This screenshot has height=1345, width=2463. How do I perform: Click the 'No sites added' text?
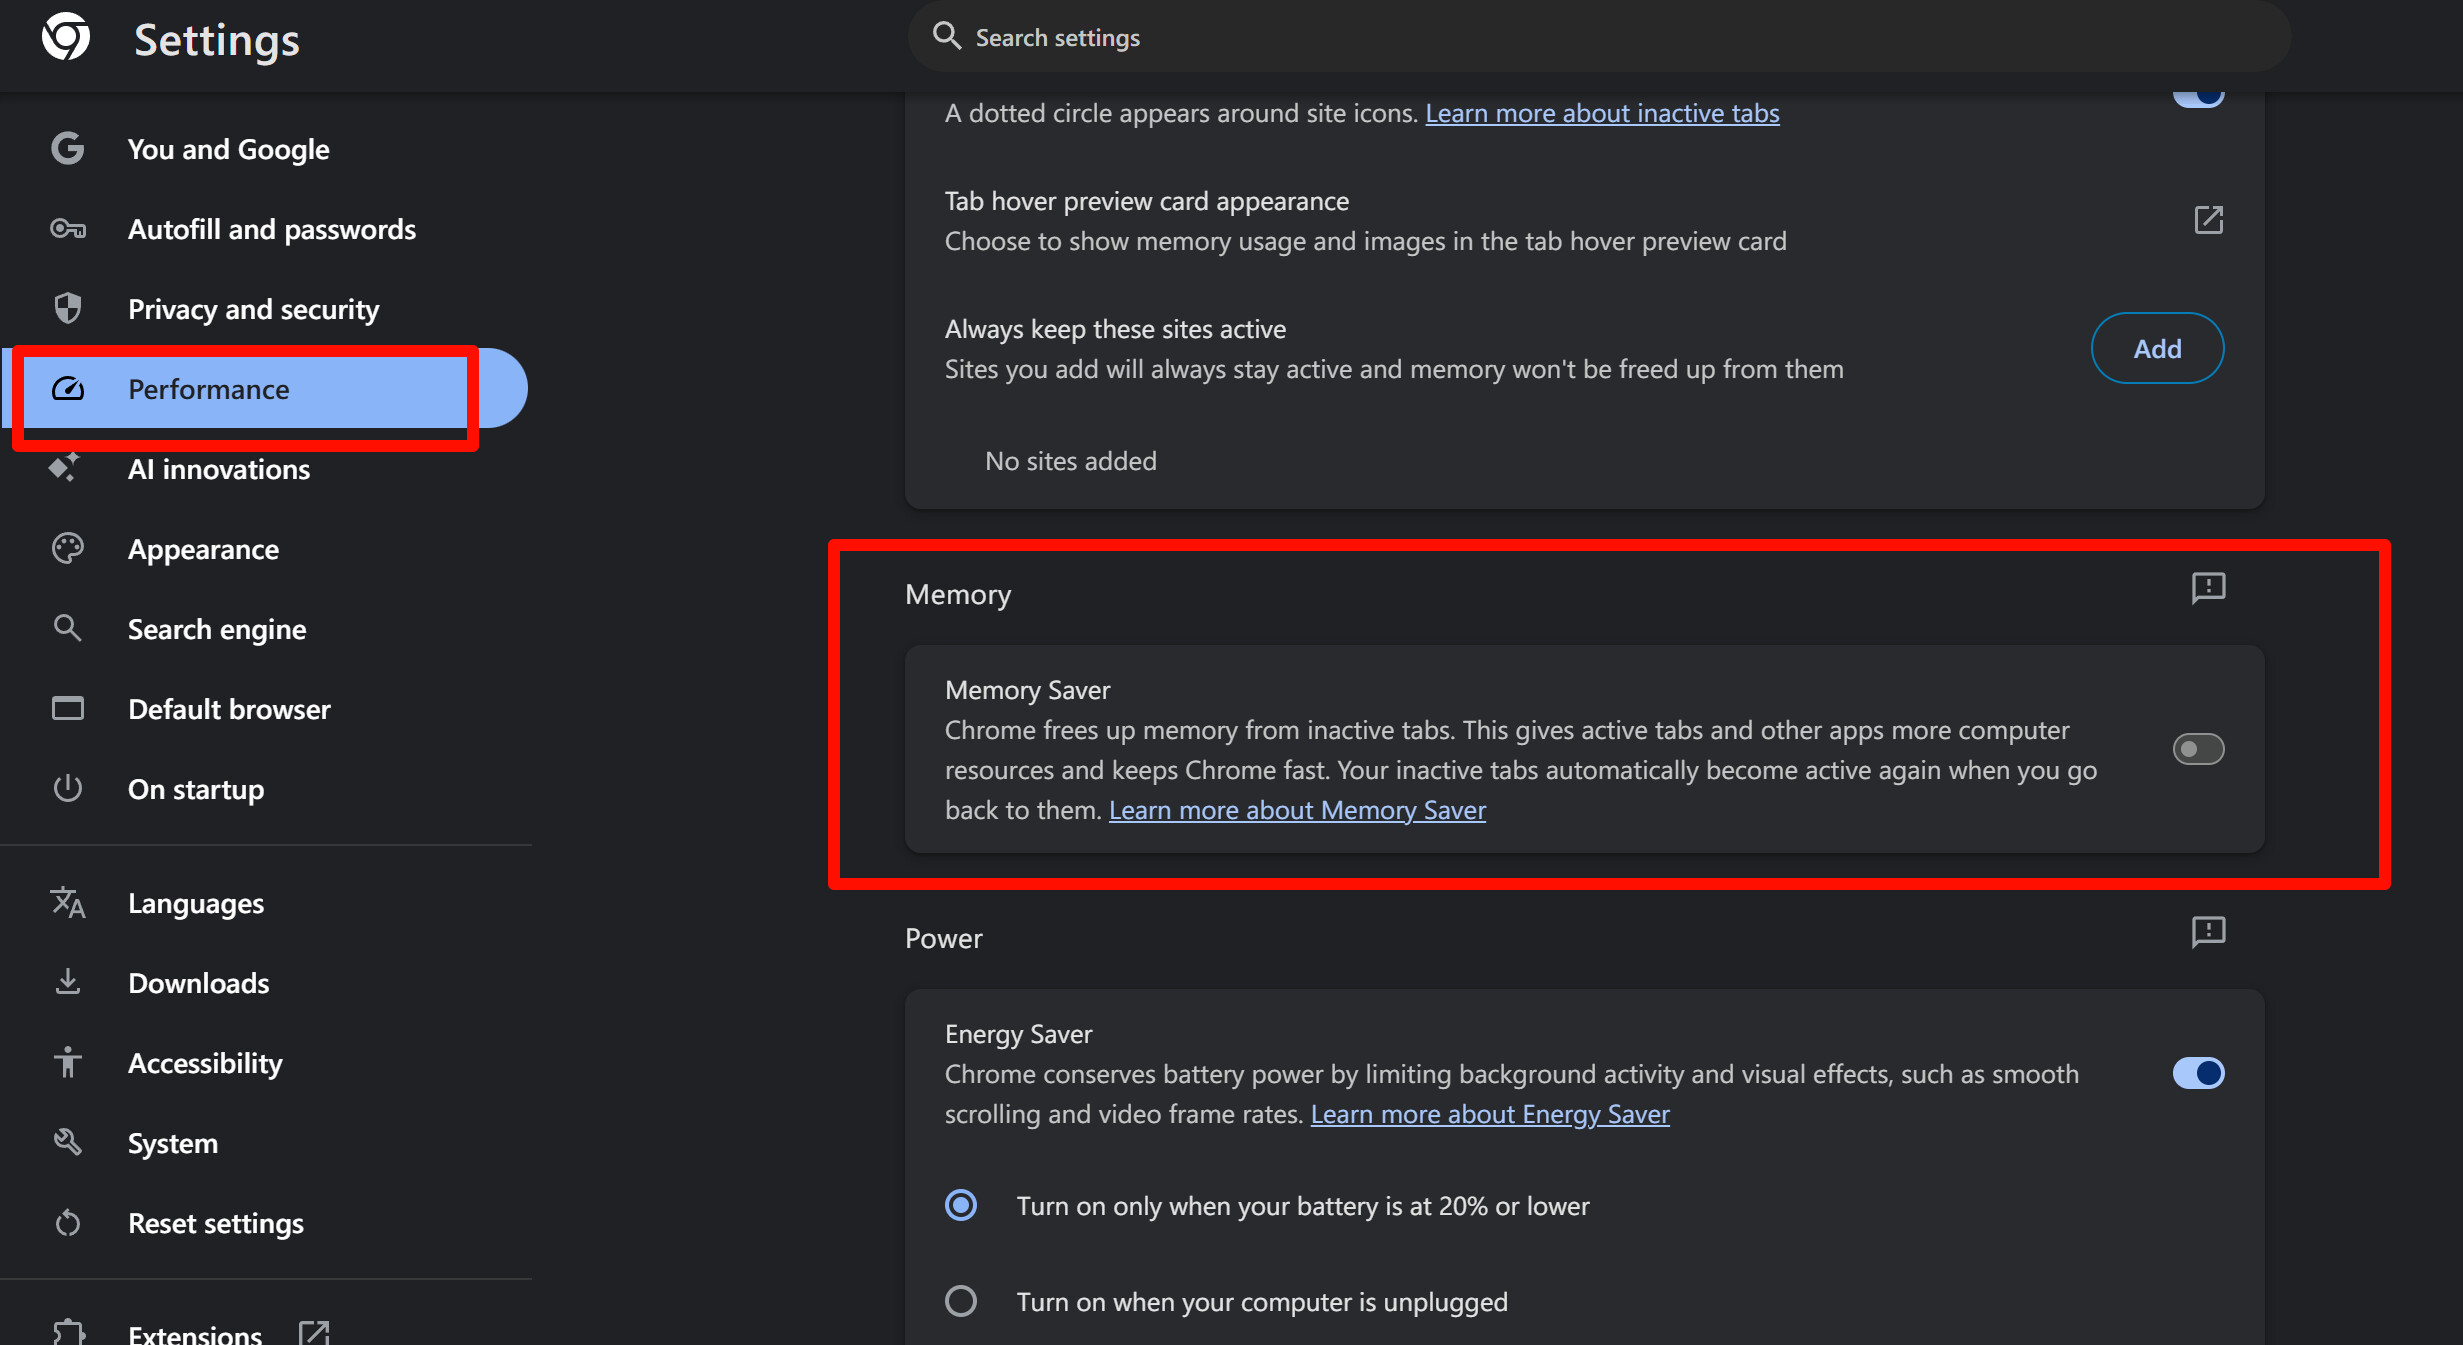(x=1070, y=461)
